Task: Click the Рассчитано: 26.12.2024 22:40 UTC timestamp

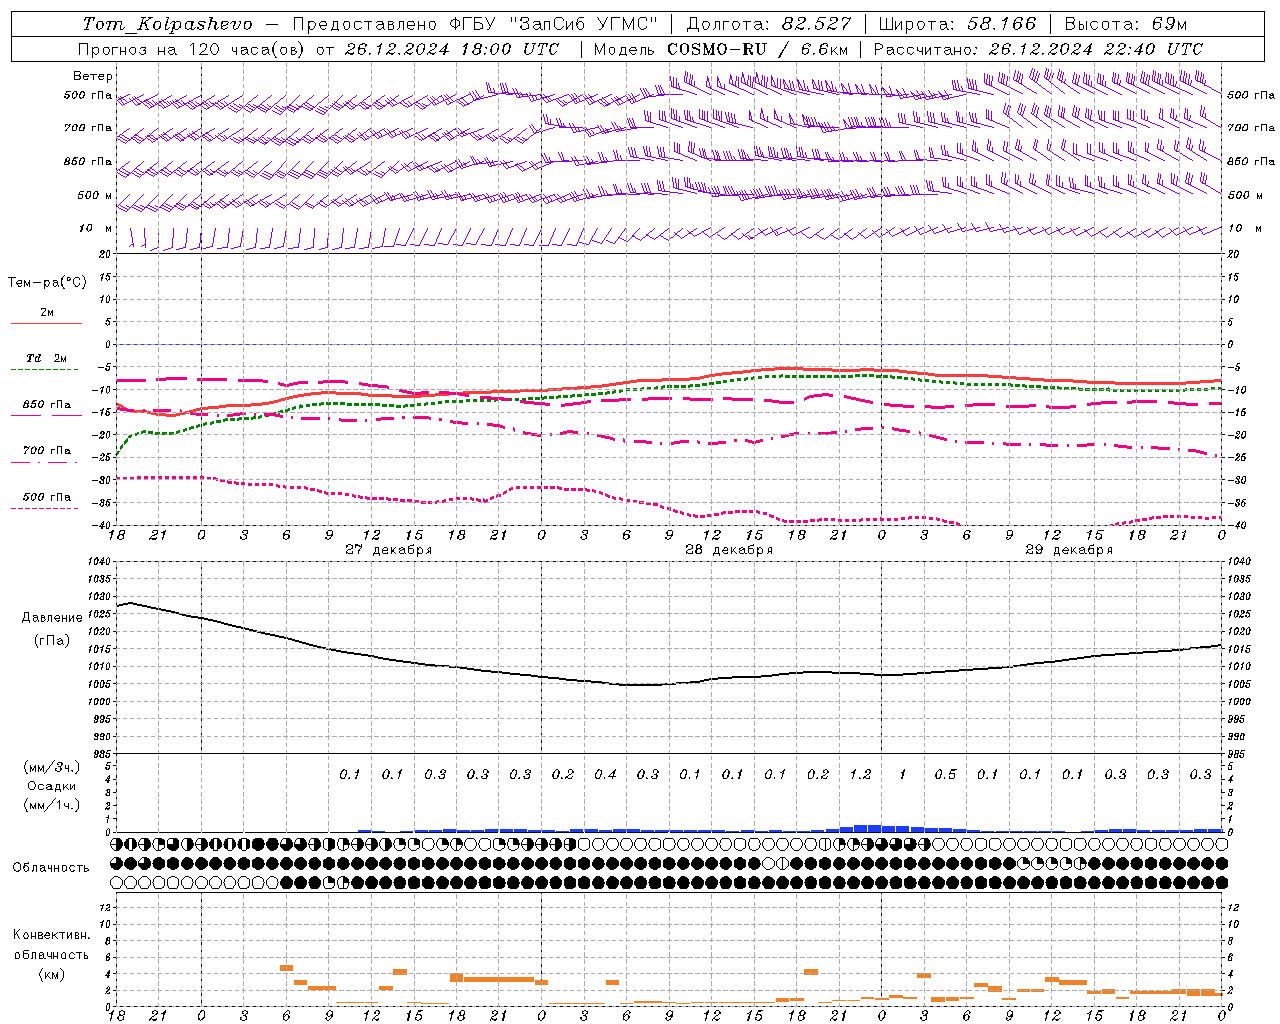Action: click(1038, 49)
